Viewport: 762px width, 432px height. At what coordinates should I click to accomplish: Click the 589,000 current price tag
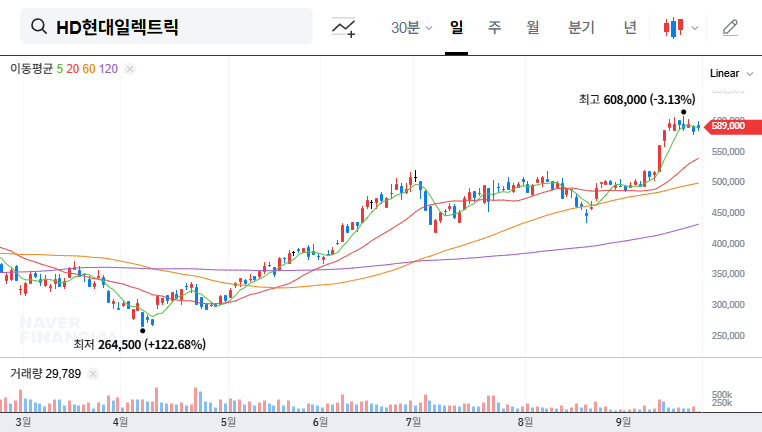(732, 126)
